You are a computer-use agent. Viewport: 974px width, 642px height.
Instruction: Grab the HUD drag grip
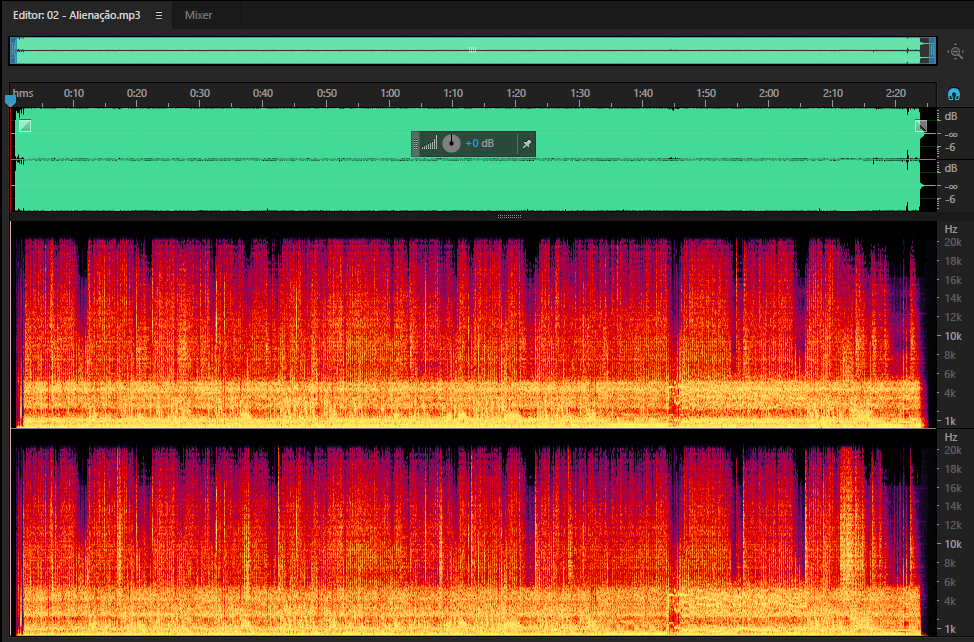point(416,144)
